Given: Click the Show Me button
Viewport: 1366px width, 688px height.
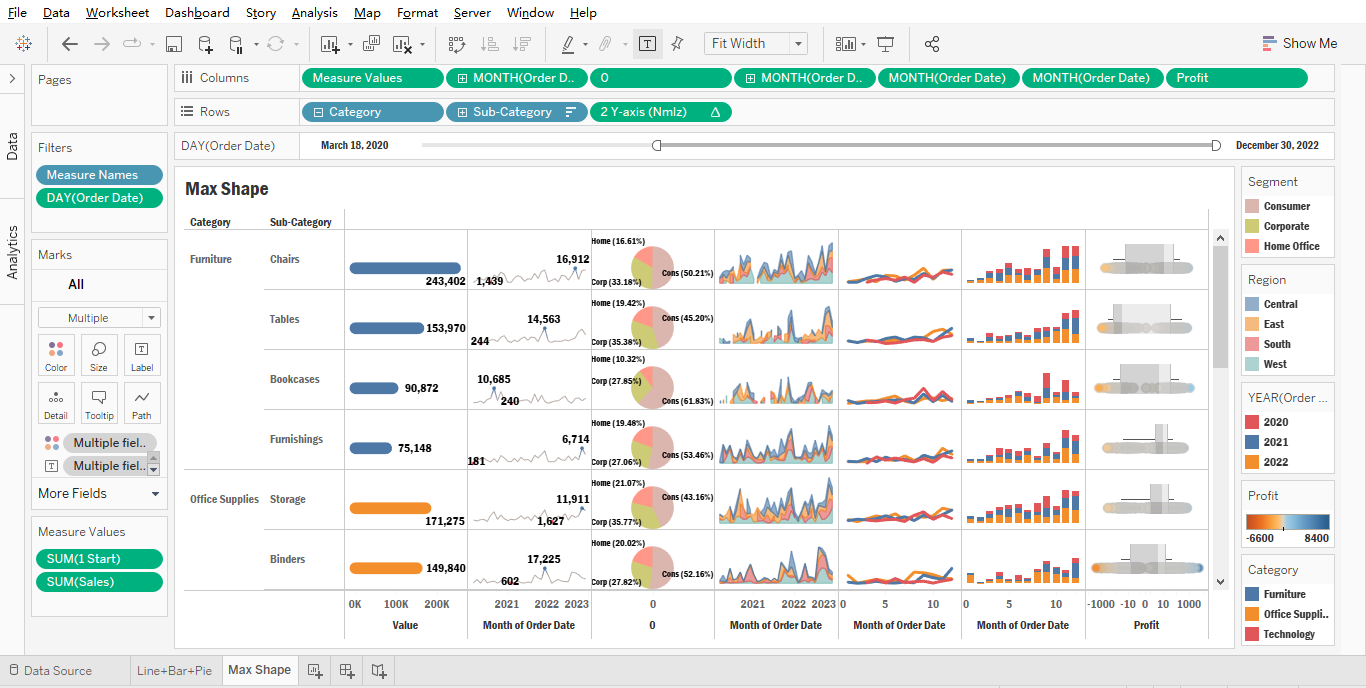Looking at the screenshot, I should [1300, 43].
